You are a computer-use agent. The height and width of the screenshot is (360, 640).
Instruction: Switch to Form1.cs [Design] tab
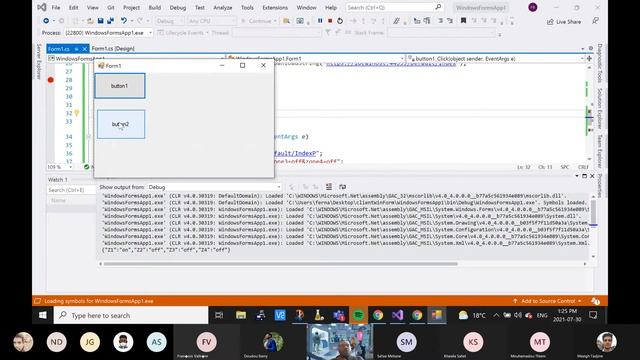[113, 49]
